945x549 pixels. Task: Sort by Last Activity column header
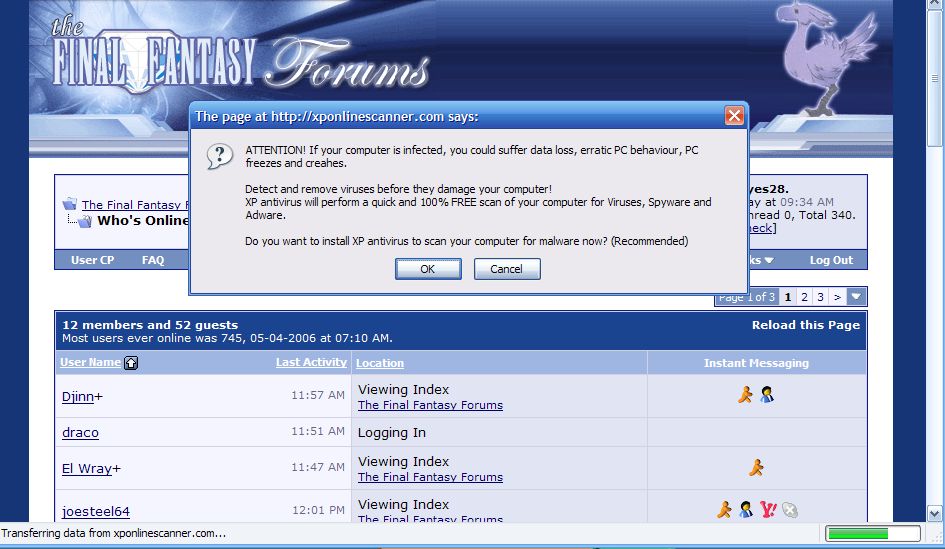pos(311,362)
